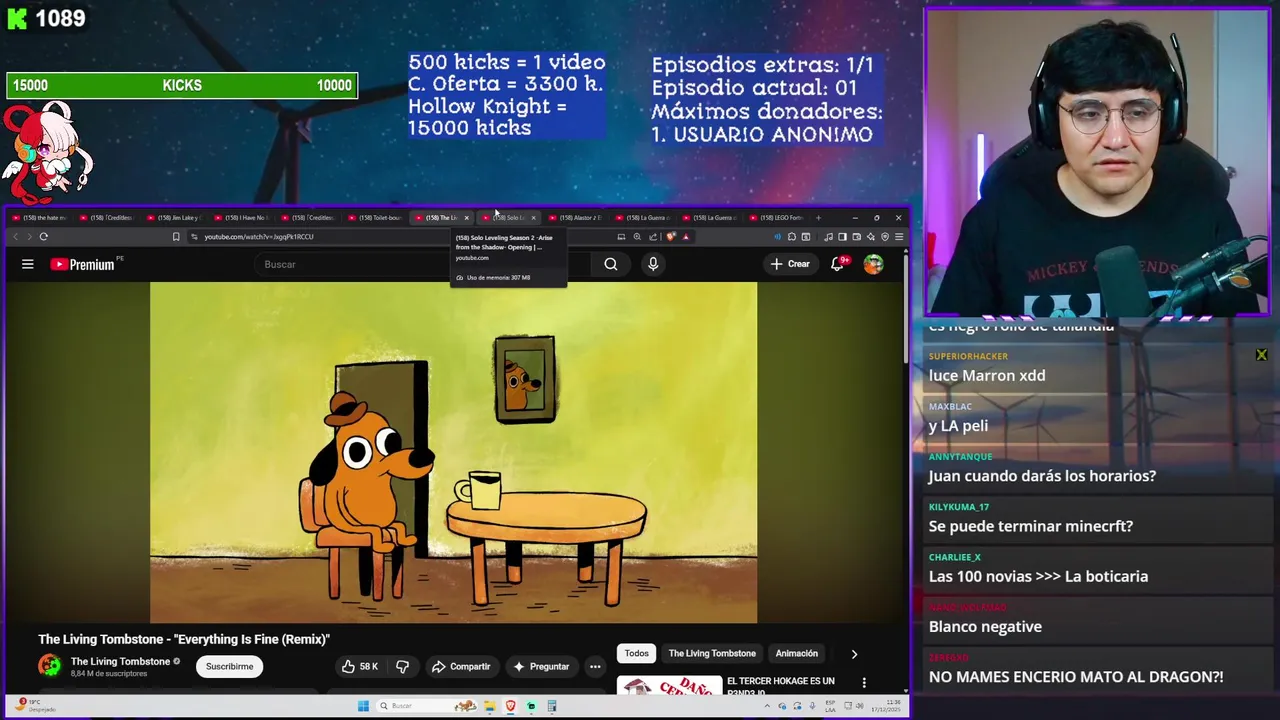Click chat message 'Blanco negative'

coord(985,627)
